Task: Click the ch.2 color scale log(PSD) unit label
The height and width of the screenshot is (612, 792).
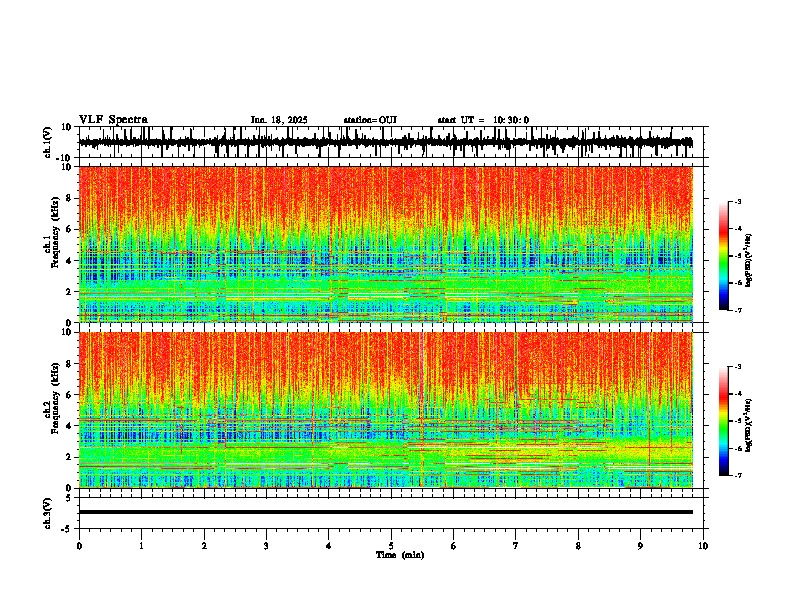Action: (749, 425)
